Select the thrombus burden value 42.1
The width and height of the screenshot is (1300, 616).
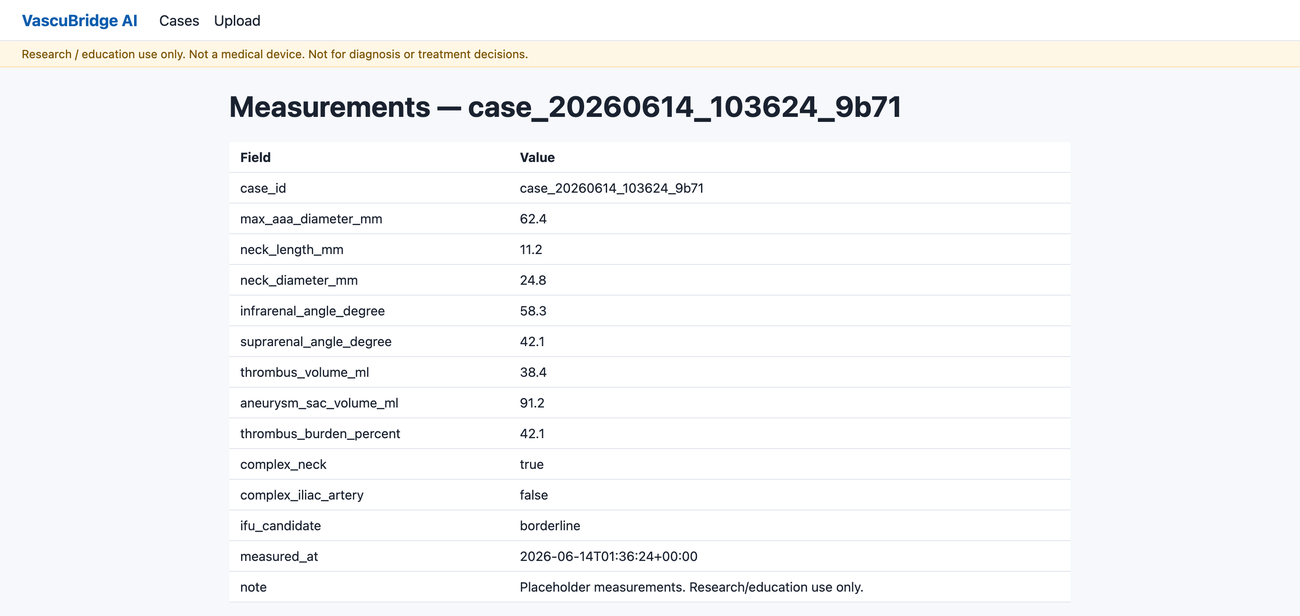click(533, 434)
